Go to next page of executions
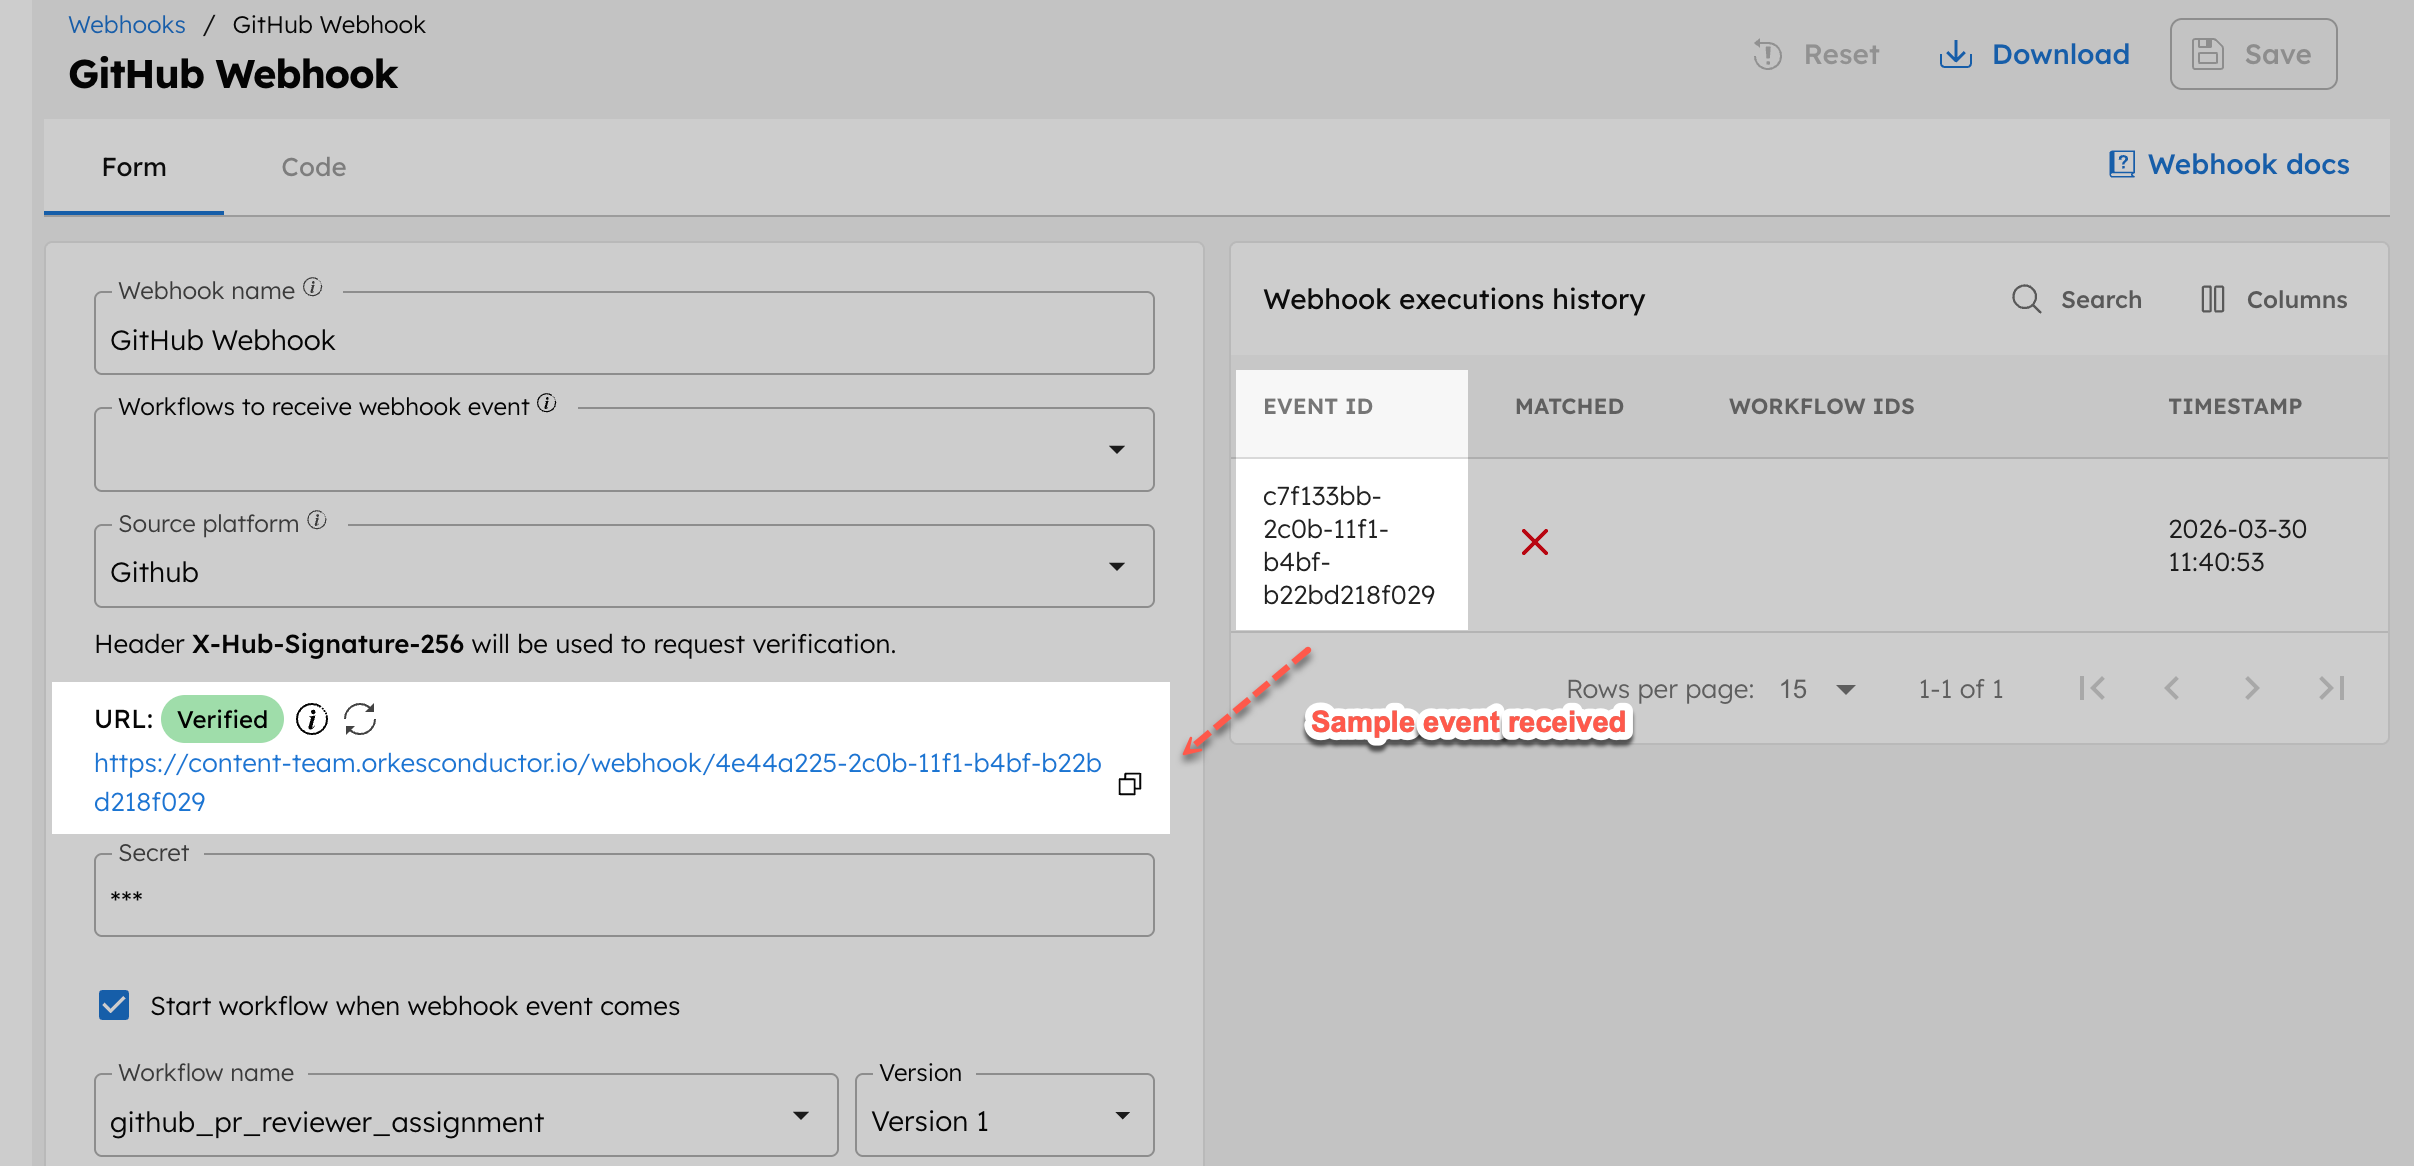This screenshot has height=1166, width=2414. [2252, 688]
